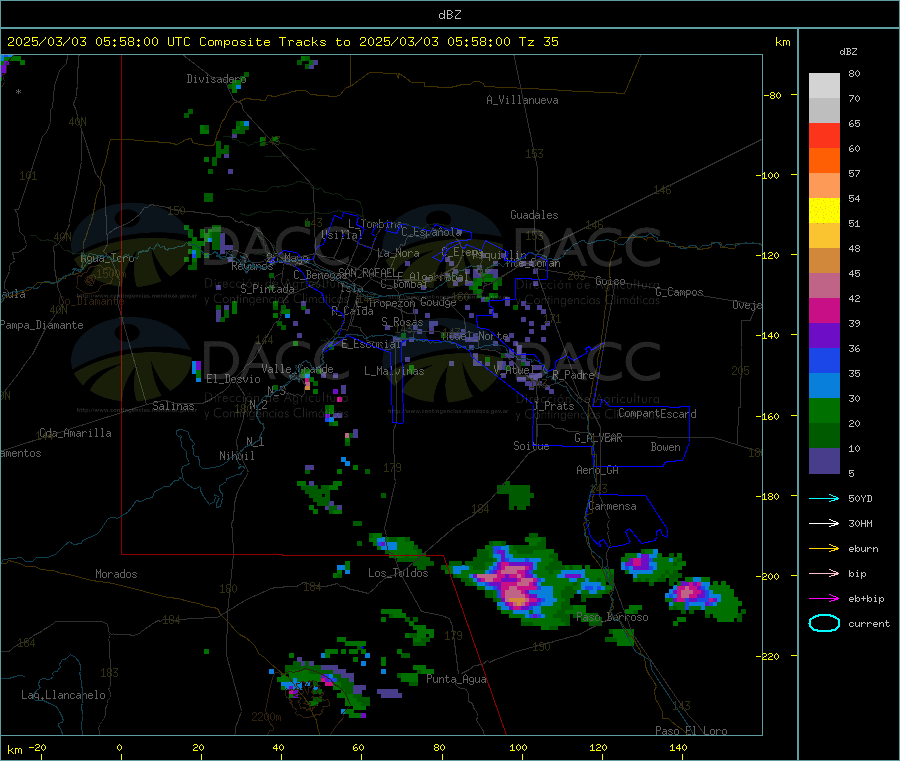900x761 pixels.
Task: Click the '-120' tick on right axis
Action: click(x=770, y=255)
